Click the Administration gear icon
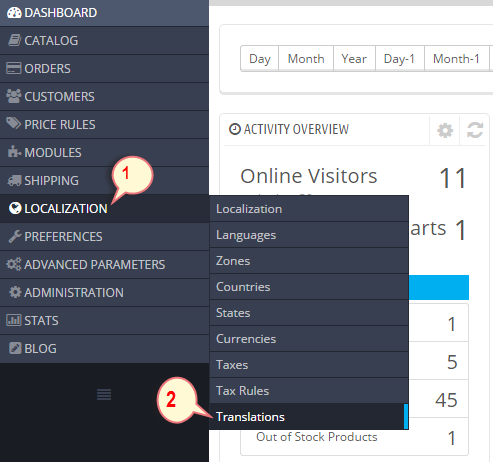Viewport: 493px width, 462px height. tap(15, 292)
